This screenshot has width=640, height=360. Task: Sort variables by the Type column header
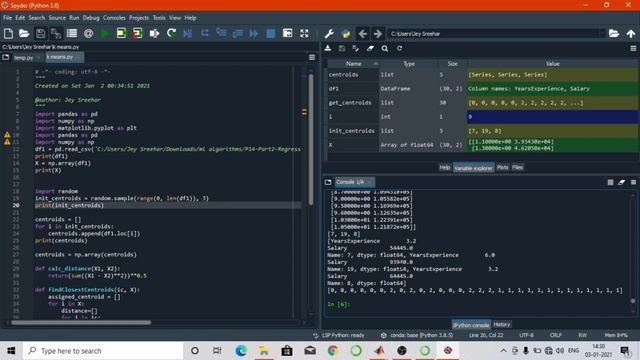coord(409,64)
